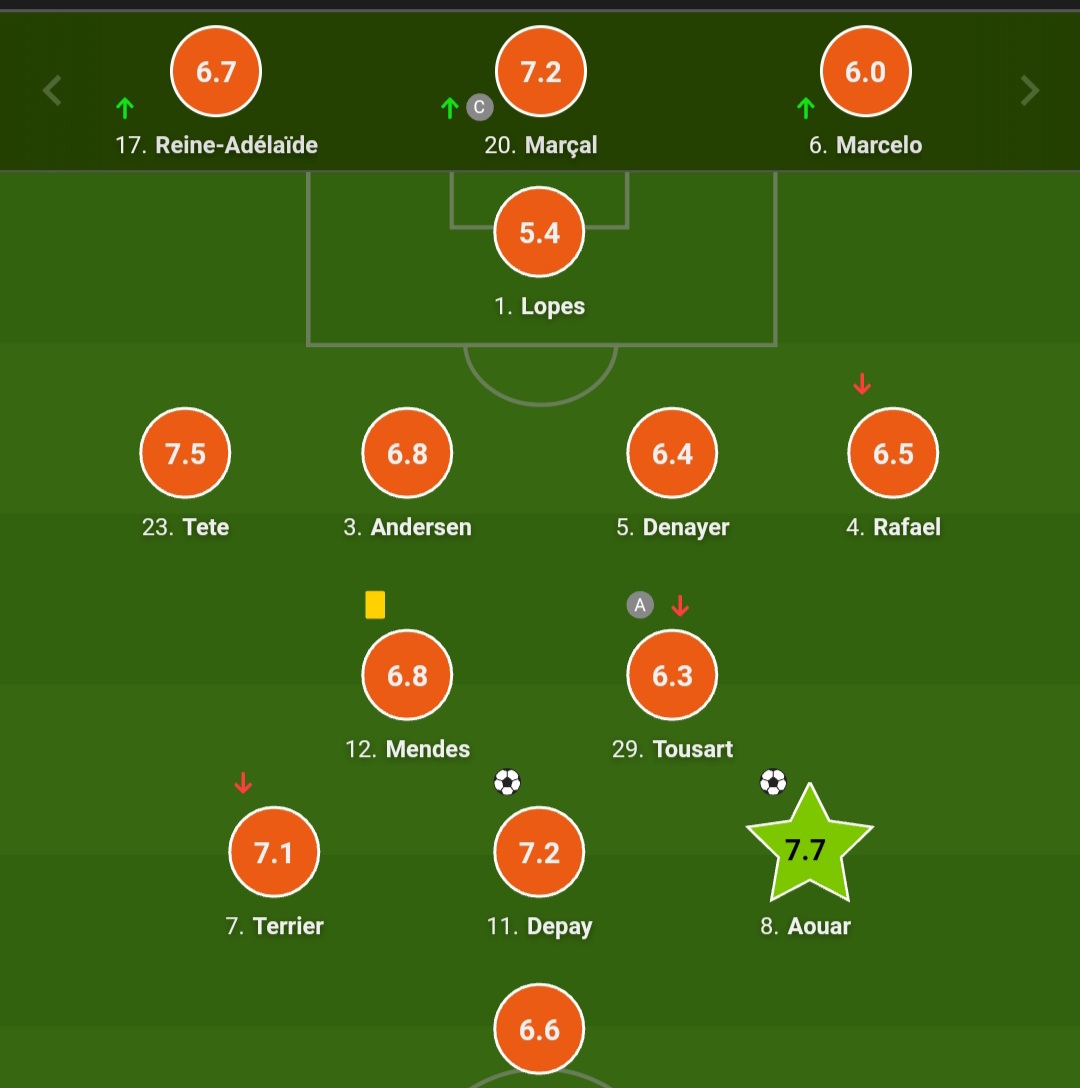Open Aouar's green star rating 7.7
1080x1088 pixels.
[809, 845]
